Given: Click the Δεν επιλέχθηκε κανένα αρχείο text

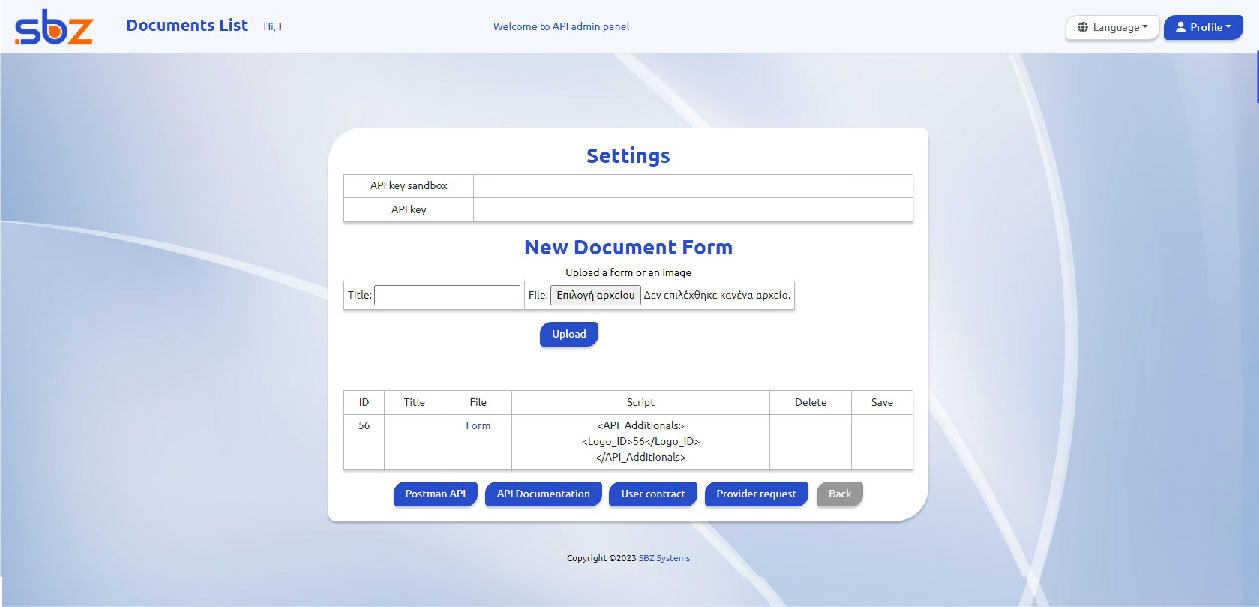Looking at the screenshot, I should pyautogui.click(x=717, y=296).
